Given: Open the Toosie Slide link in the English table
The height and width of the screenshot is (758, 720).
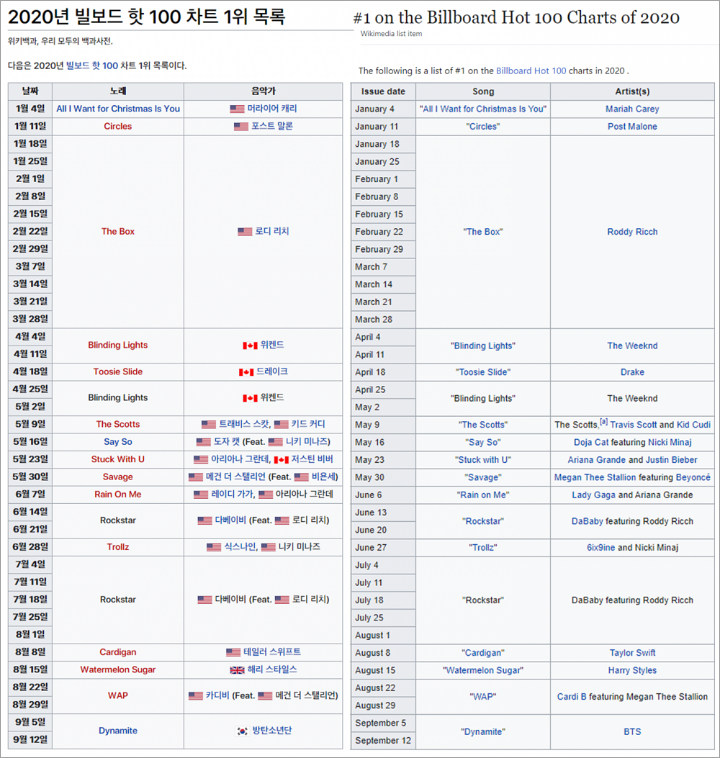Looking at the screenshot, I should tap(483, 372).
